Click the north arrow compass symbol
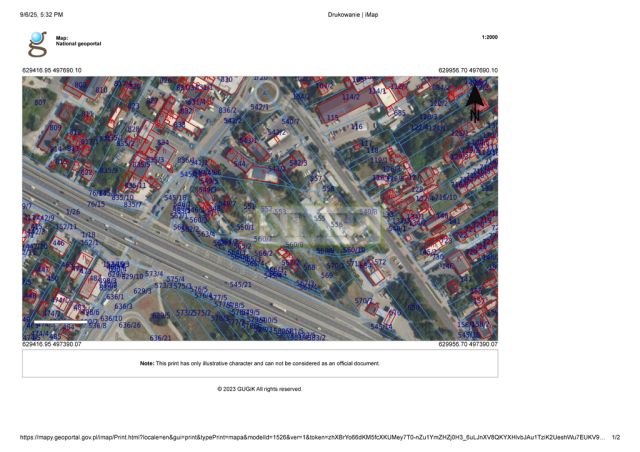 475,102
